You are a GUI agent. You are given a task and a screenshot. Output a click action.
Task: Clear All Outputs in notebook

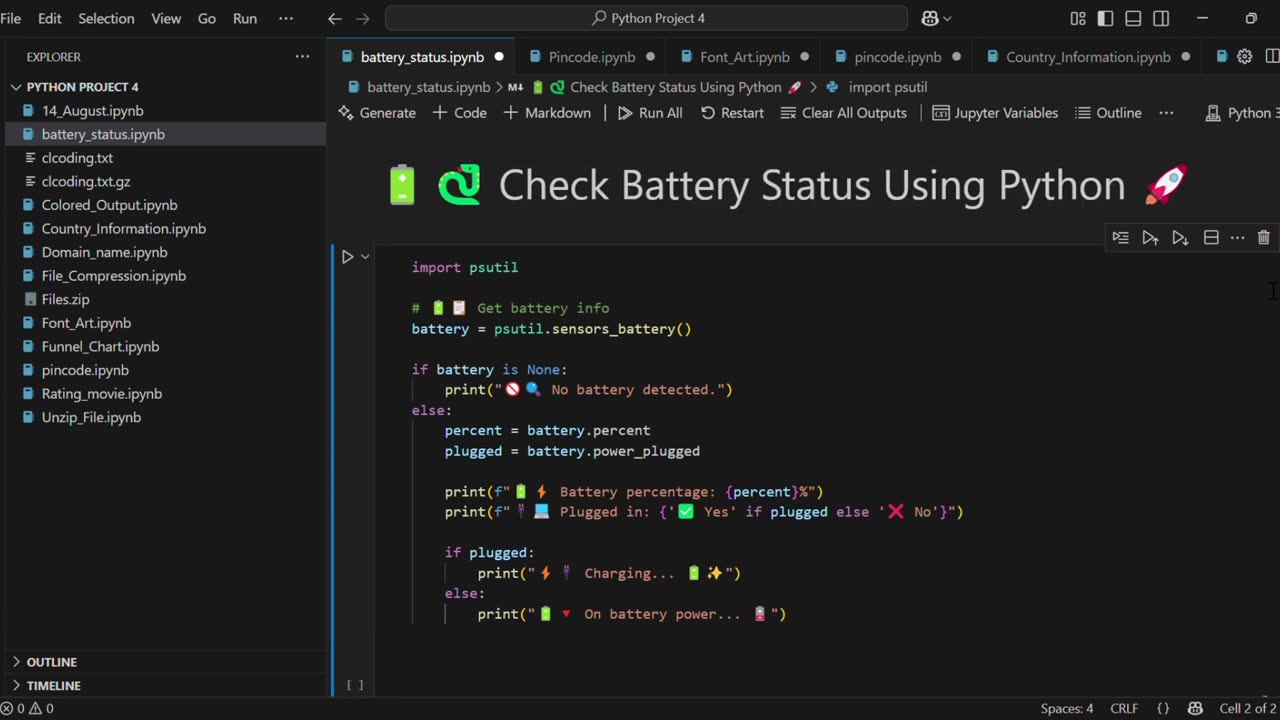[844, 113]
